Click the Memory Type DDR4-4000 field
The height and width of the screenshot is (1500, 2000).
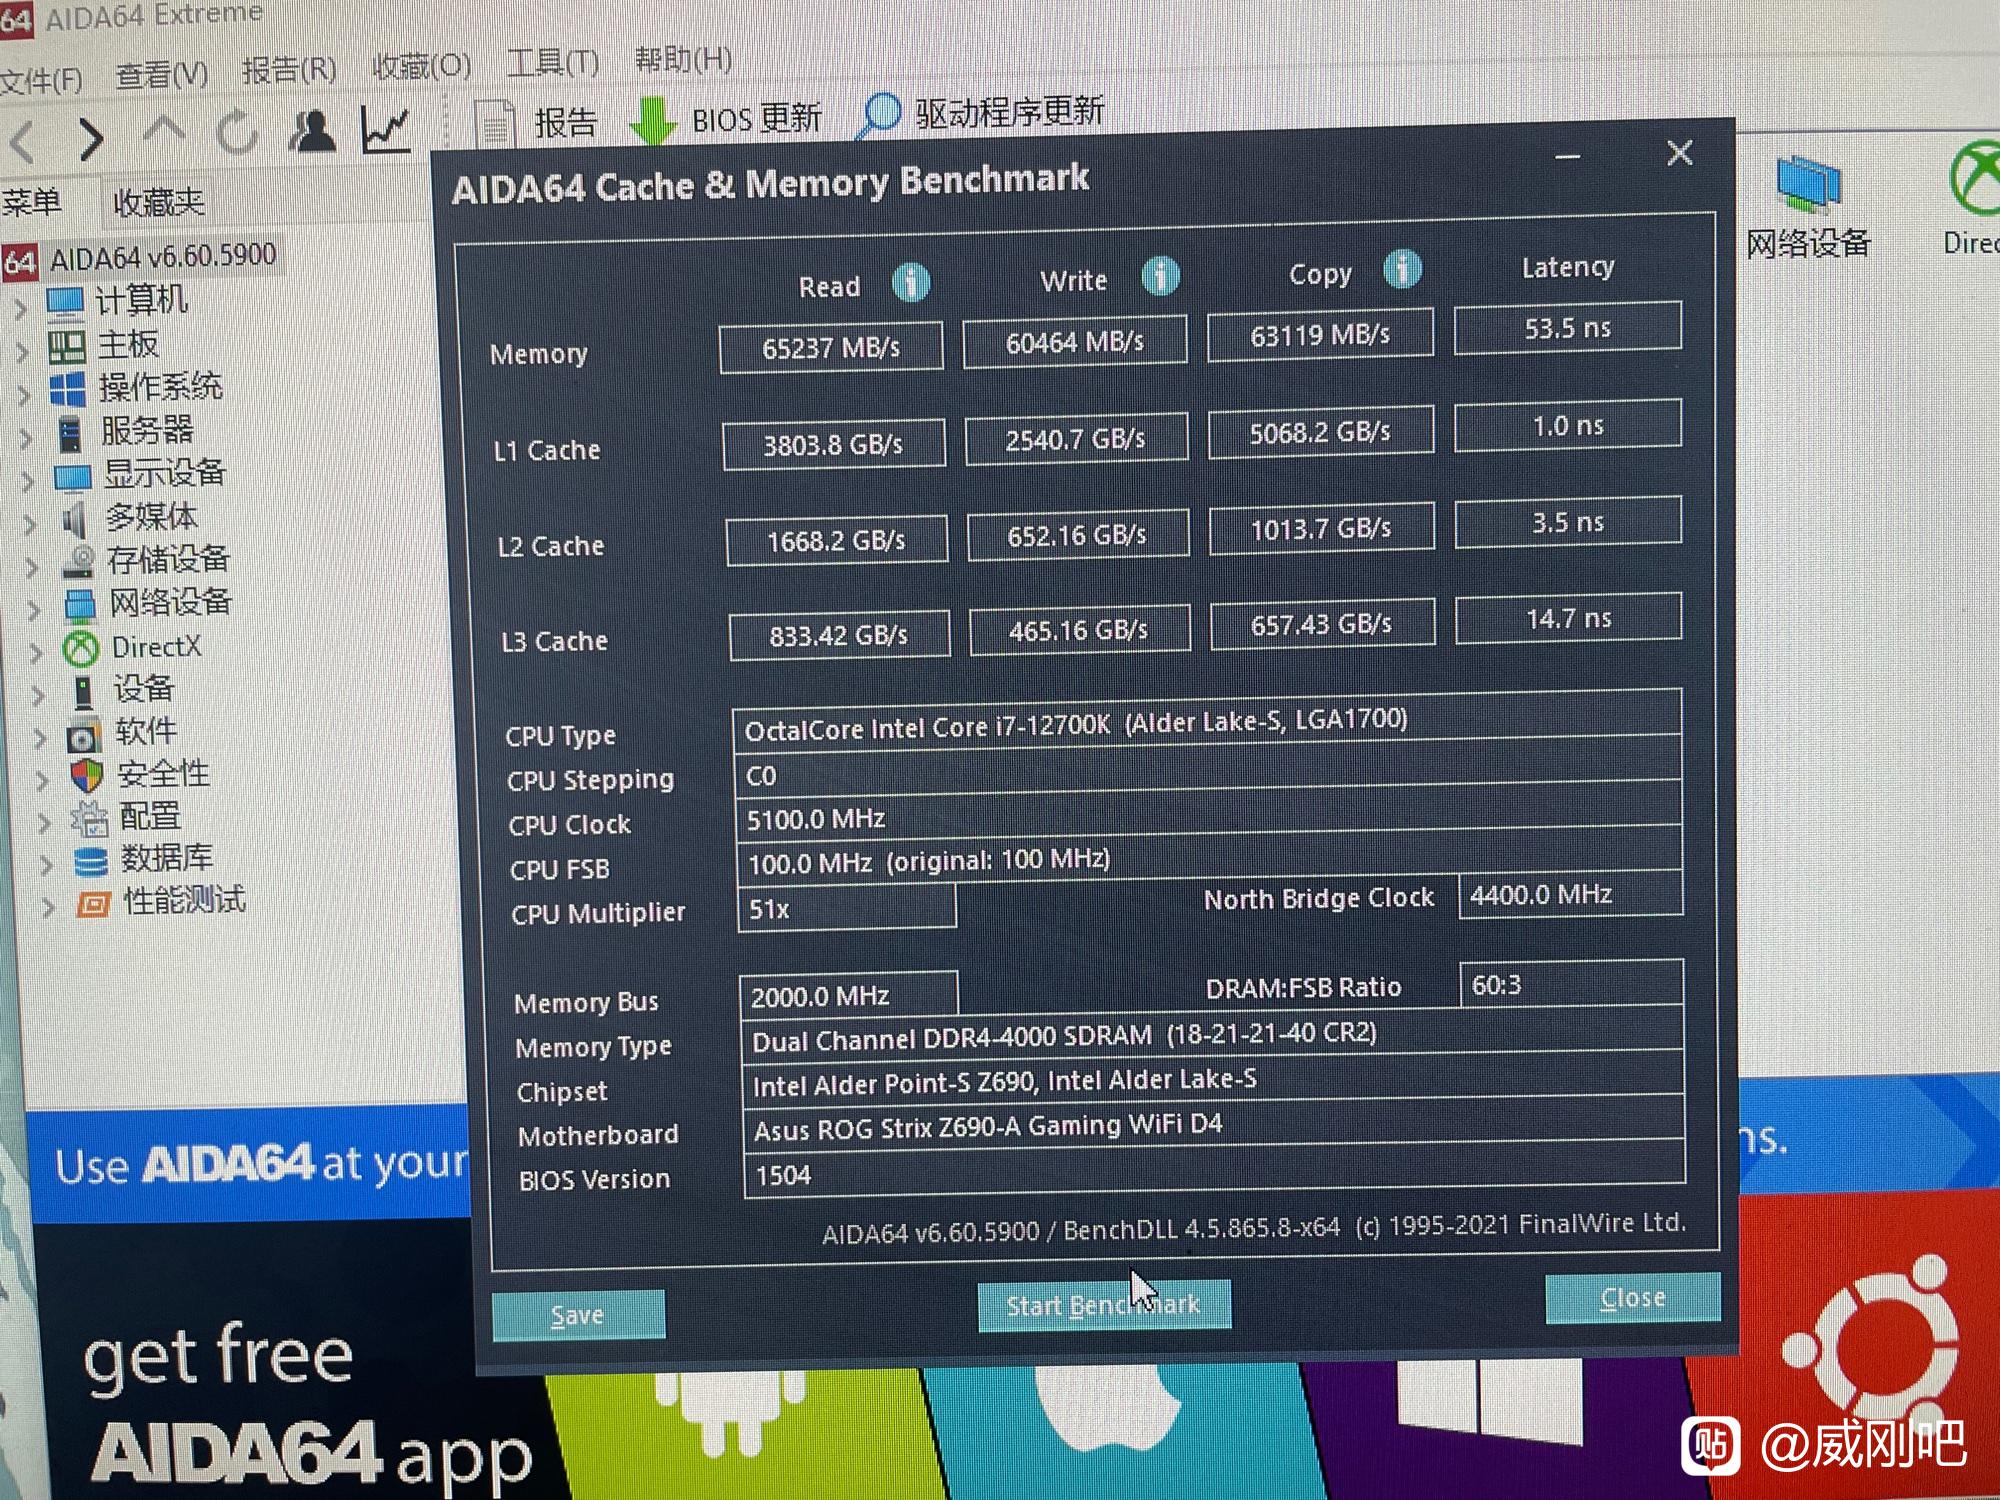point(1213,1036)
